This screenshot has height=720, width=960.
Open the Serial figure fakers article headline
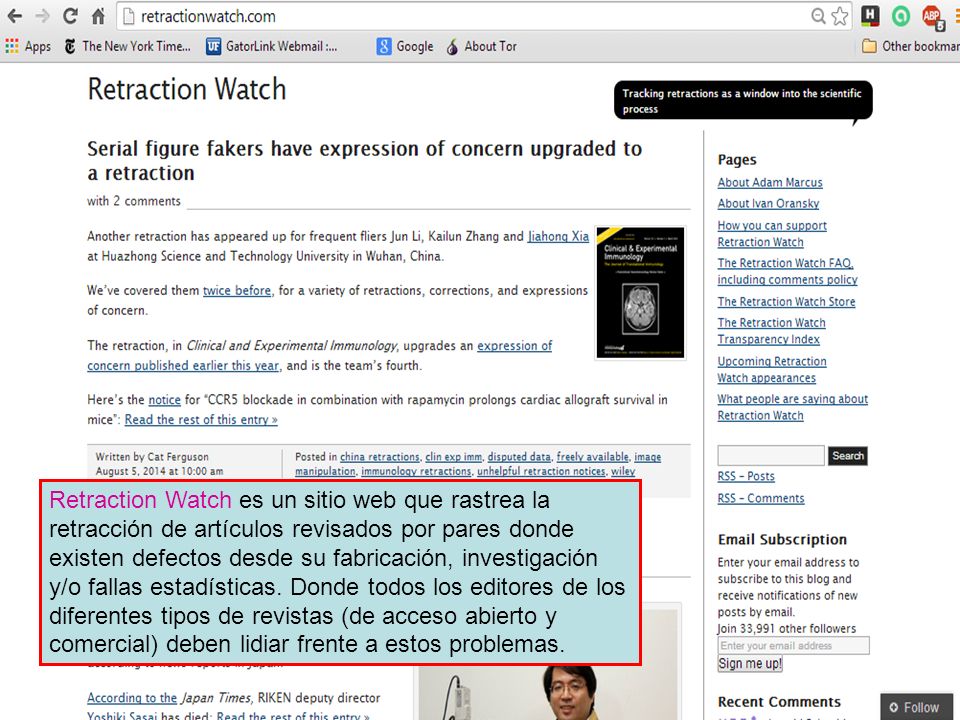point(364,160)
